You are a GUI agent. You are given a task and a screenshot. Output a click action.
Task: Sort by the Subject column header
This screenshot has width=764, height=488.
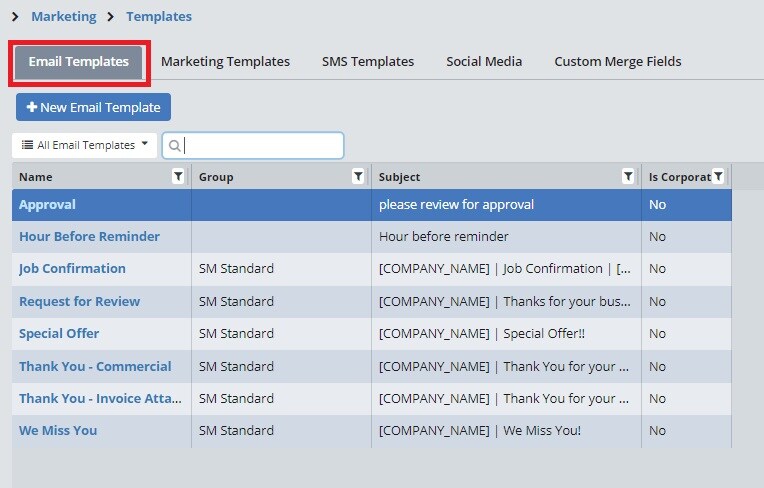400,177
